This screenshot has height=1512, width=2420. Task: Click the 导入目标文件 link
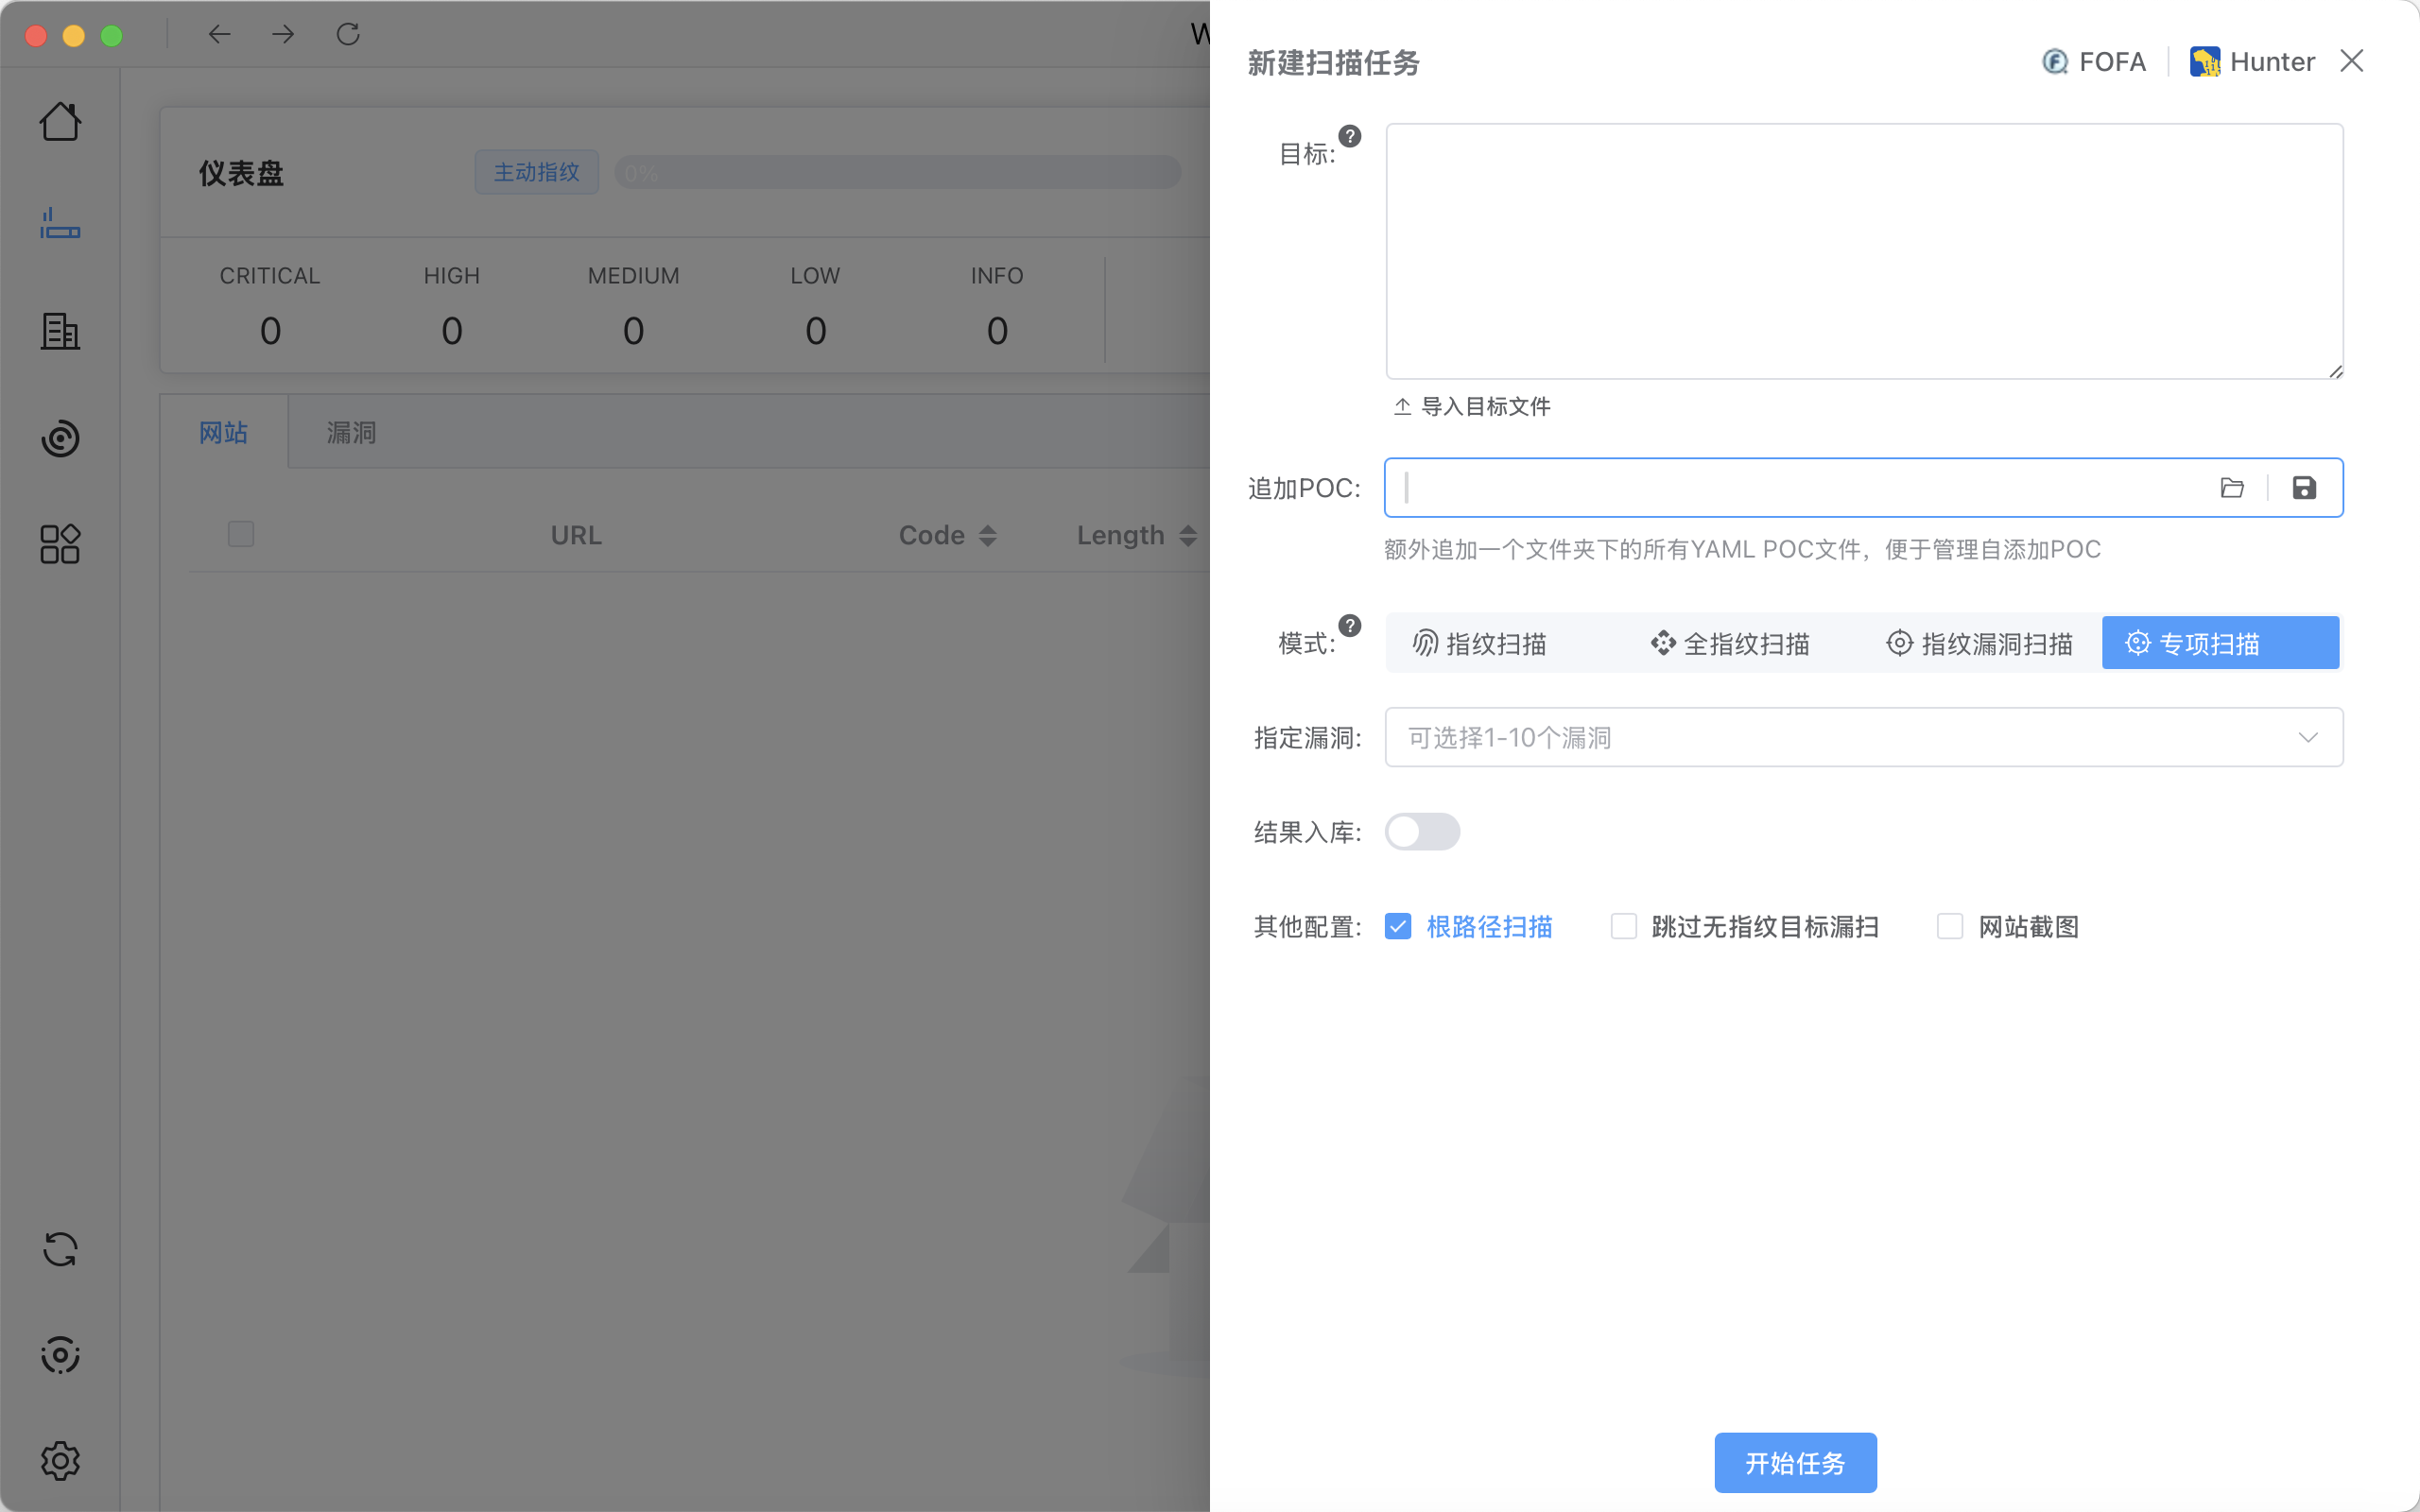(x=1472, y=407)
